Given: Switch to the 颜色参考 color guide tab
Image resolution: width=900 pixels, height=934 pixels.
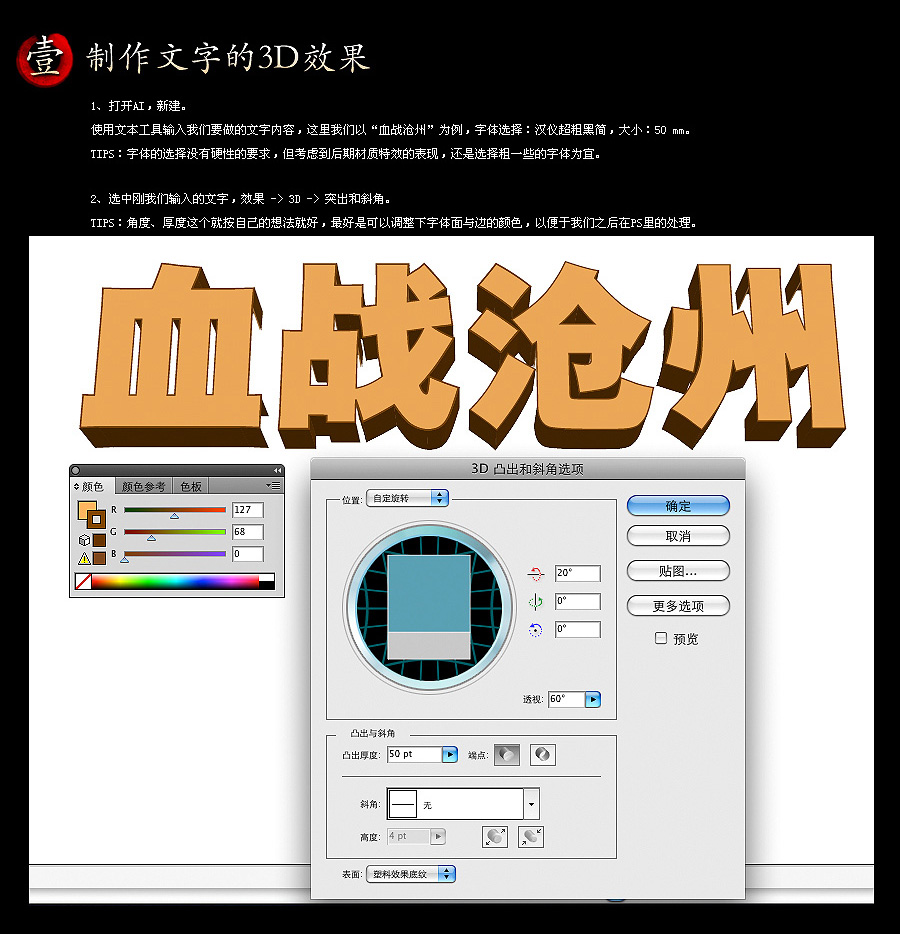Looking at the screenshot, I should [x=144, y=485].
